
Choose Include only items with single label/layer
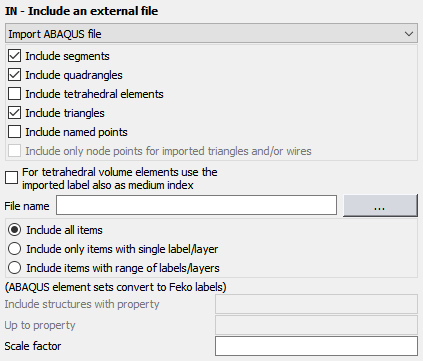(14, 249)
